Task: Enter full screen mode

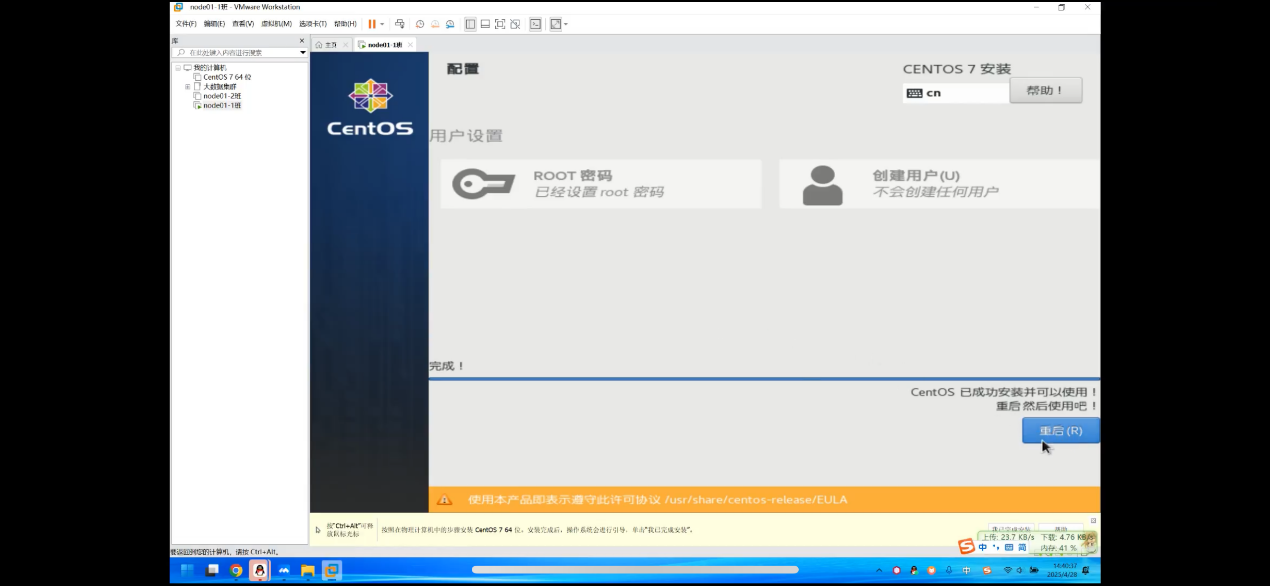Action: click(501, 24)
